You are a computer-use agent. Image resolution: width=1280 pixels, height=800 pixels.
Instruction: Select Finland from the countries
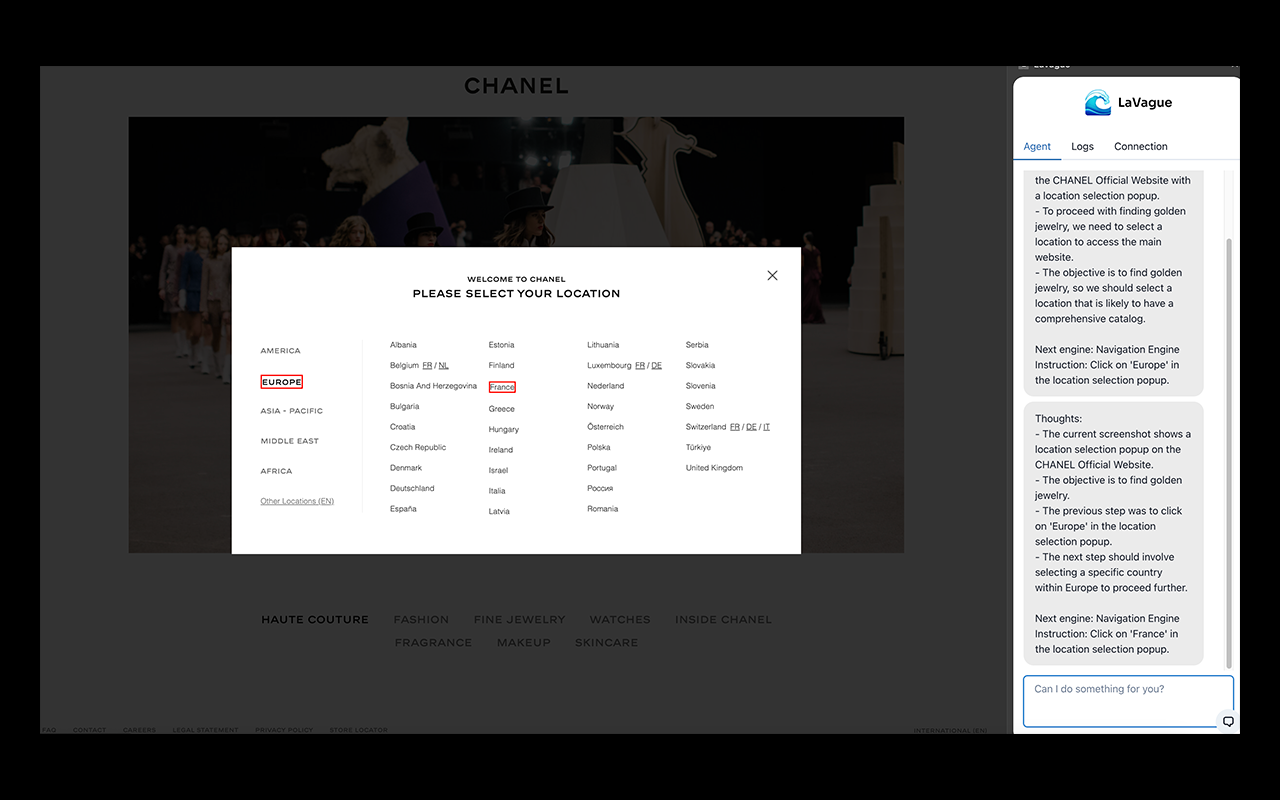[501, 366]
